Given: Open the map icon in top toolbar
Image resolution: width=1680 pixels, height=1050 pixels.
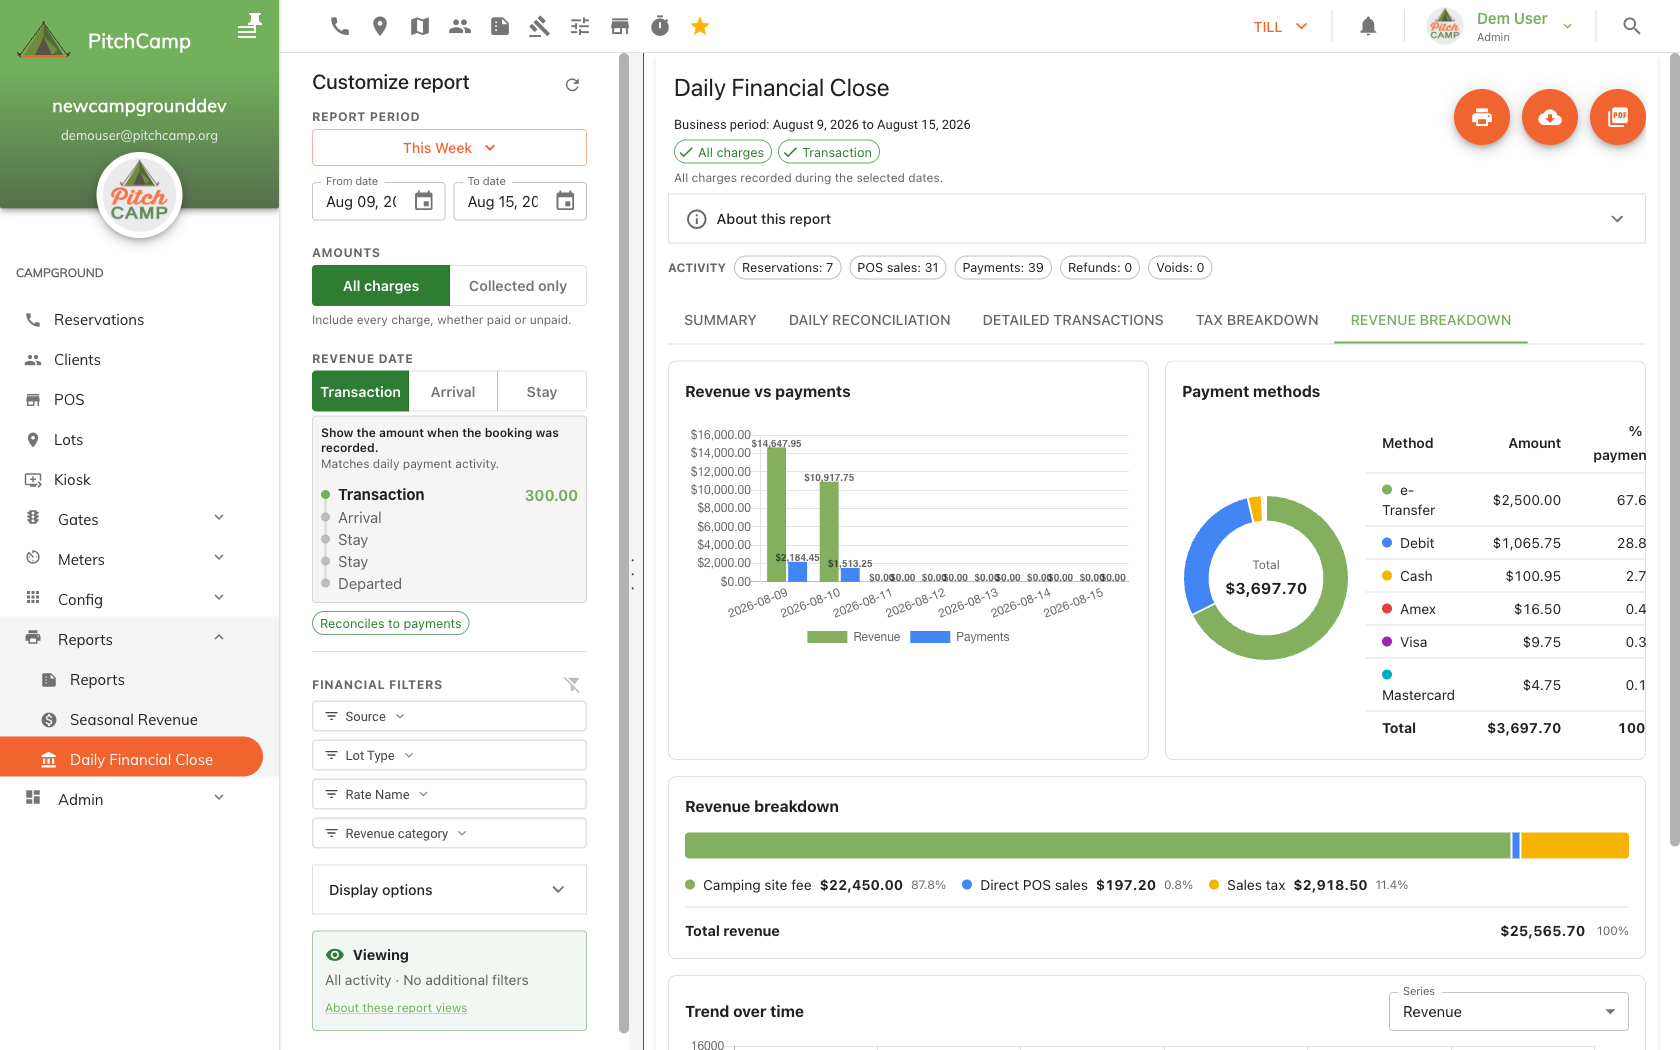Looking at the screenshot, I should 420,26.
